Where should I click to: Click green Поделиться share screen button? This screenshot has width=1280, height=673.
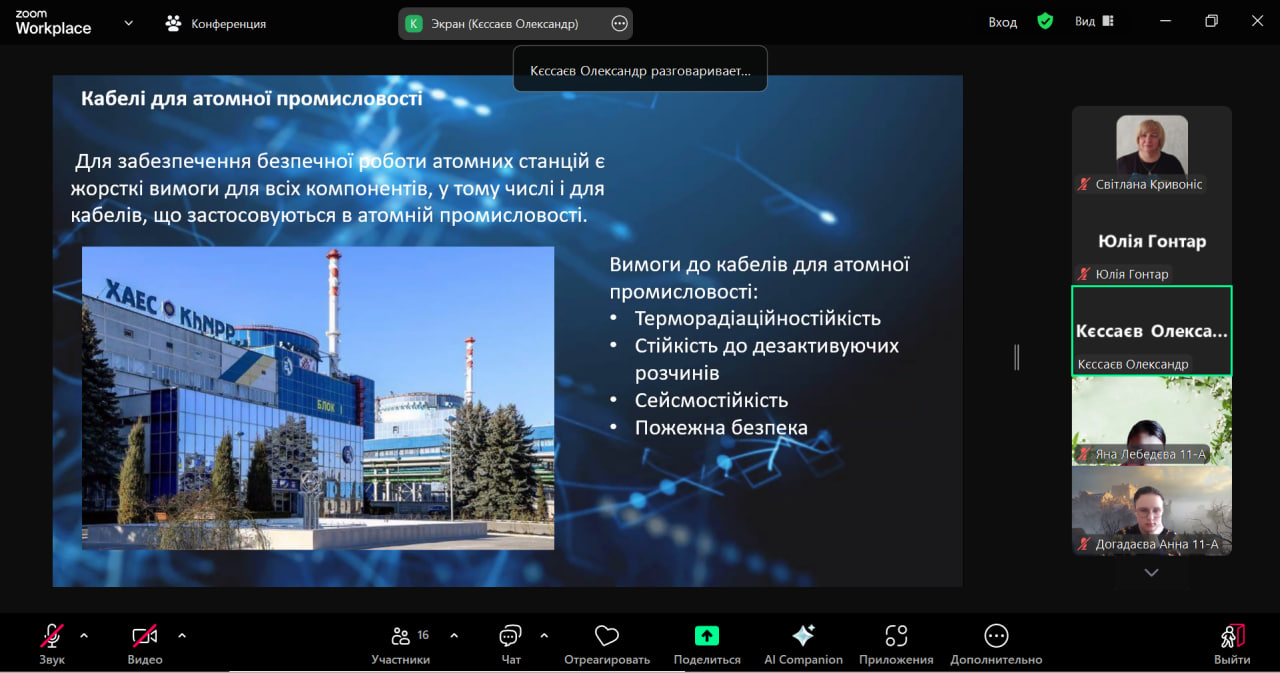pyautogui.click(x=707, y=636)
